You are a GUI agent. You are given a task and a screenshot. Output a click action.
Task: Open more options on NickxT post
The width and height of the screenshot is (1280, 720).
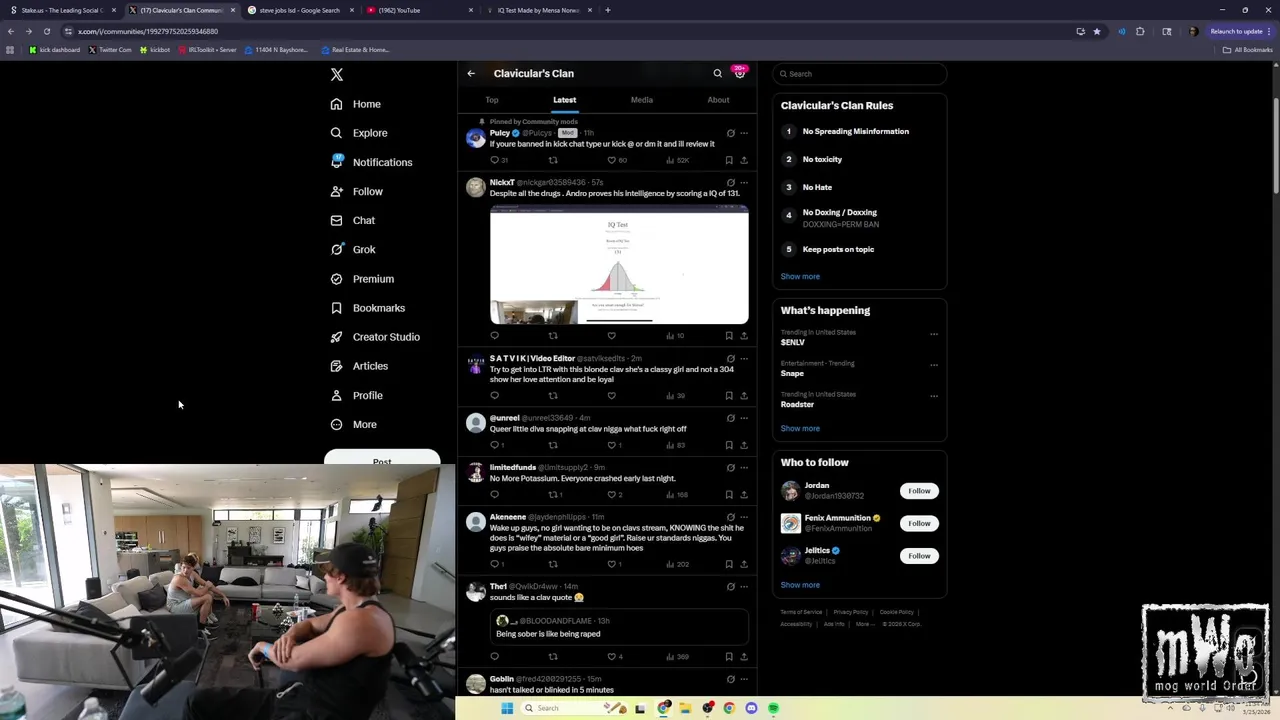[x=744, y=183]
